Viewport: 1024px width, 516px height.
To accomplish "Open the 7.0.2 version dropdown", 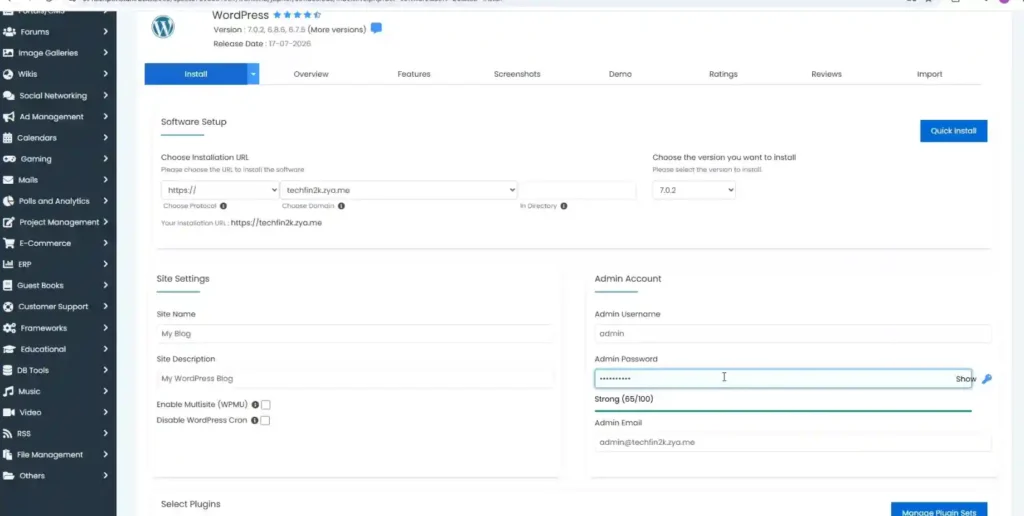I will point(694,190).
